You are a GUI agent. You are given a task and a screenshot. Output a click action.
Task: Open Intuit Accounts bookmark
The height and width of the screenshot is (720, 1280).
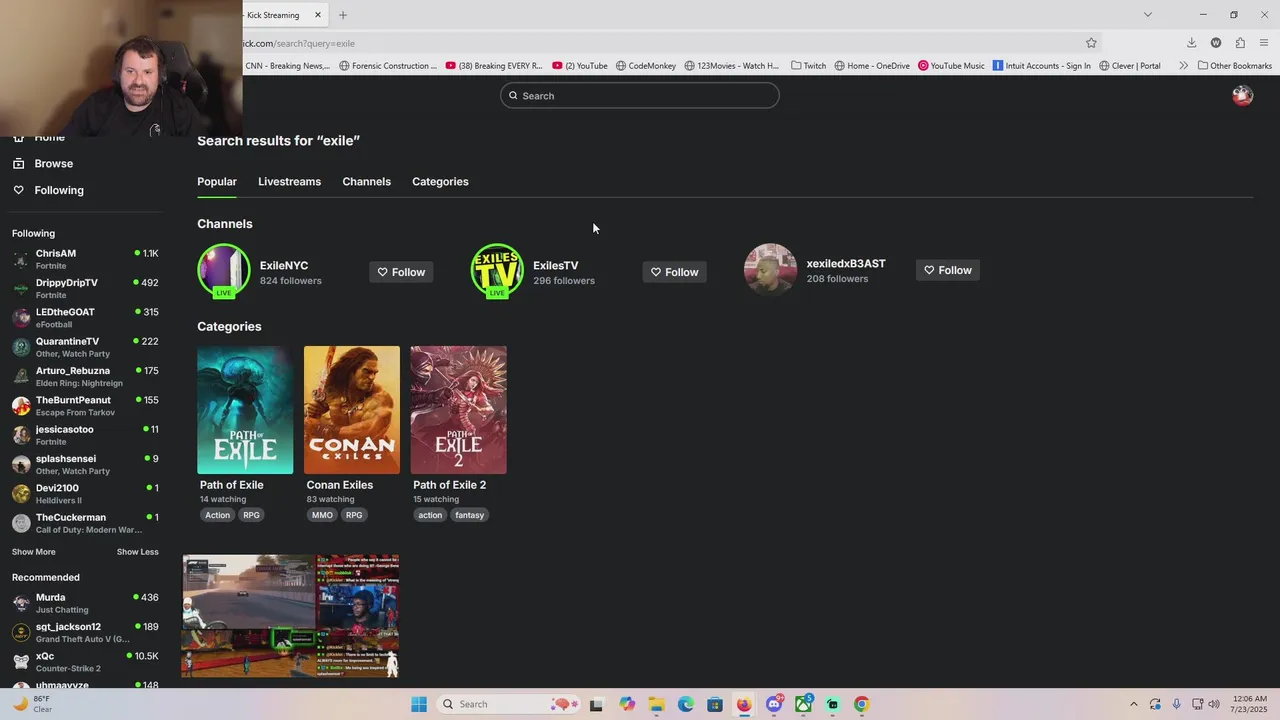1041,66
